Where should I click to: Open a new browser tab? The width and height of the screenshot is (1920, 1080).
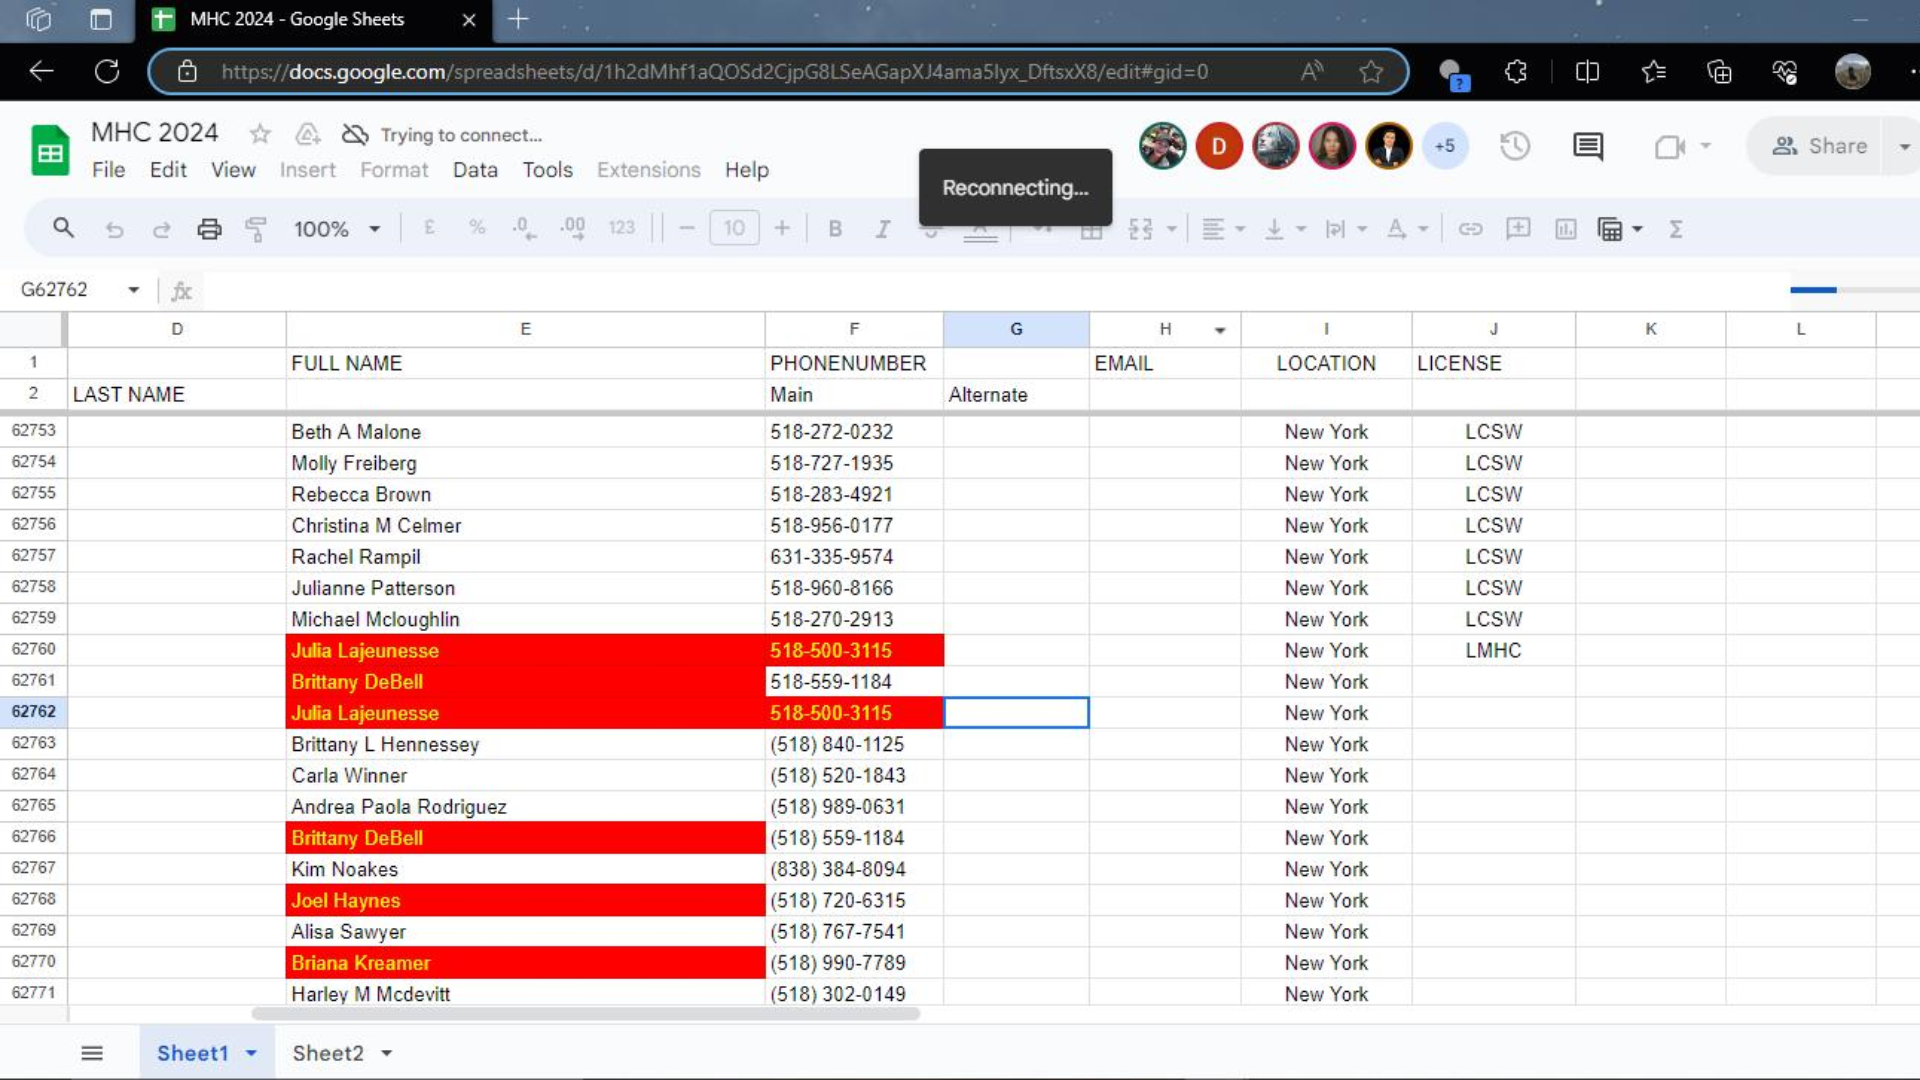518,19
